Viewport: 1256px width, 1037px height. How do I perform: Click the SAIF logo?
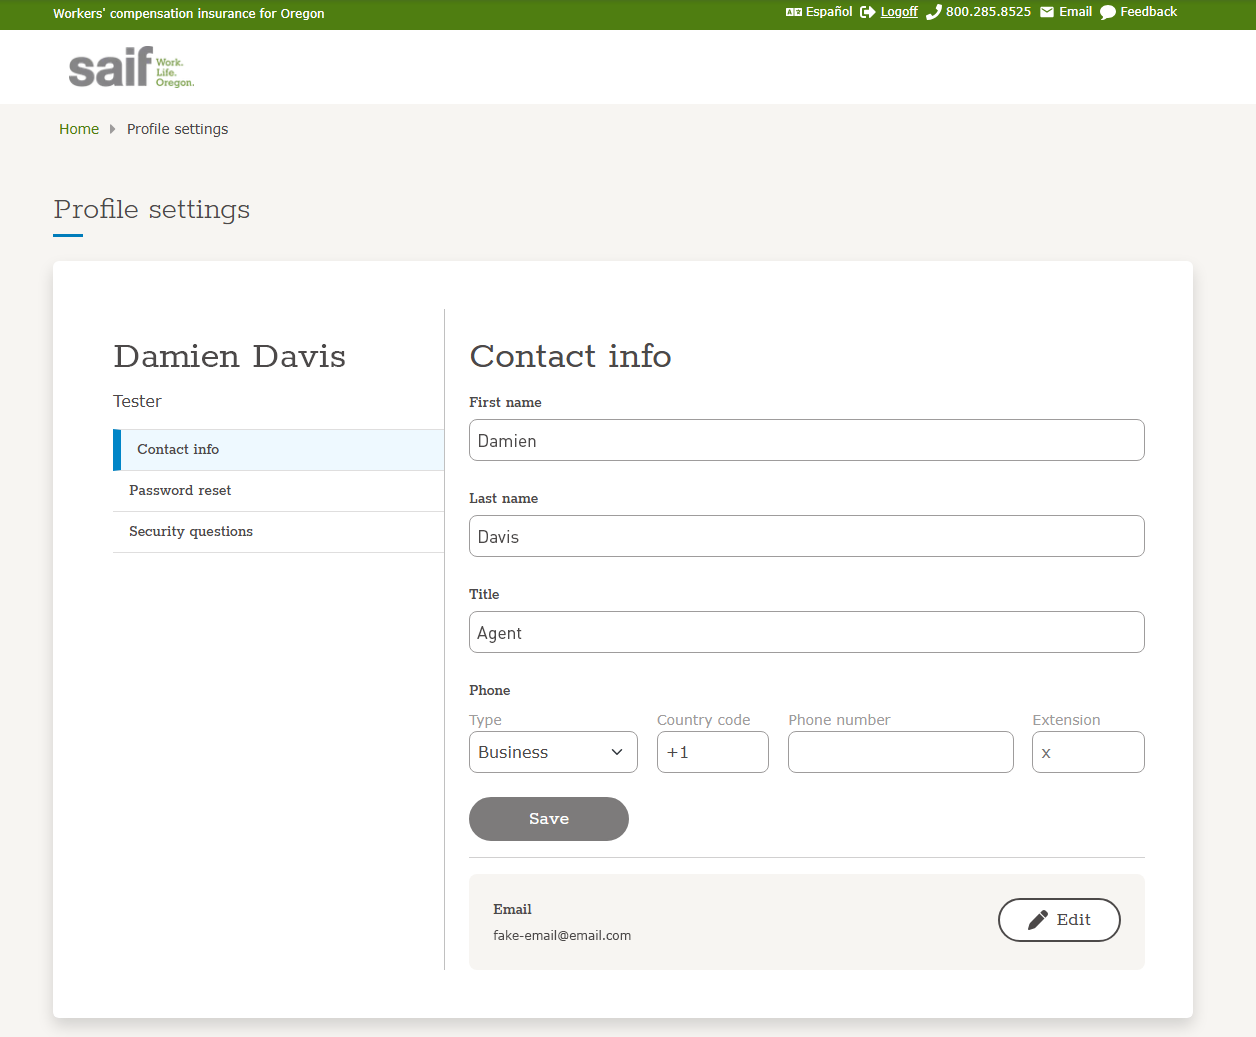point(131,67)
